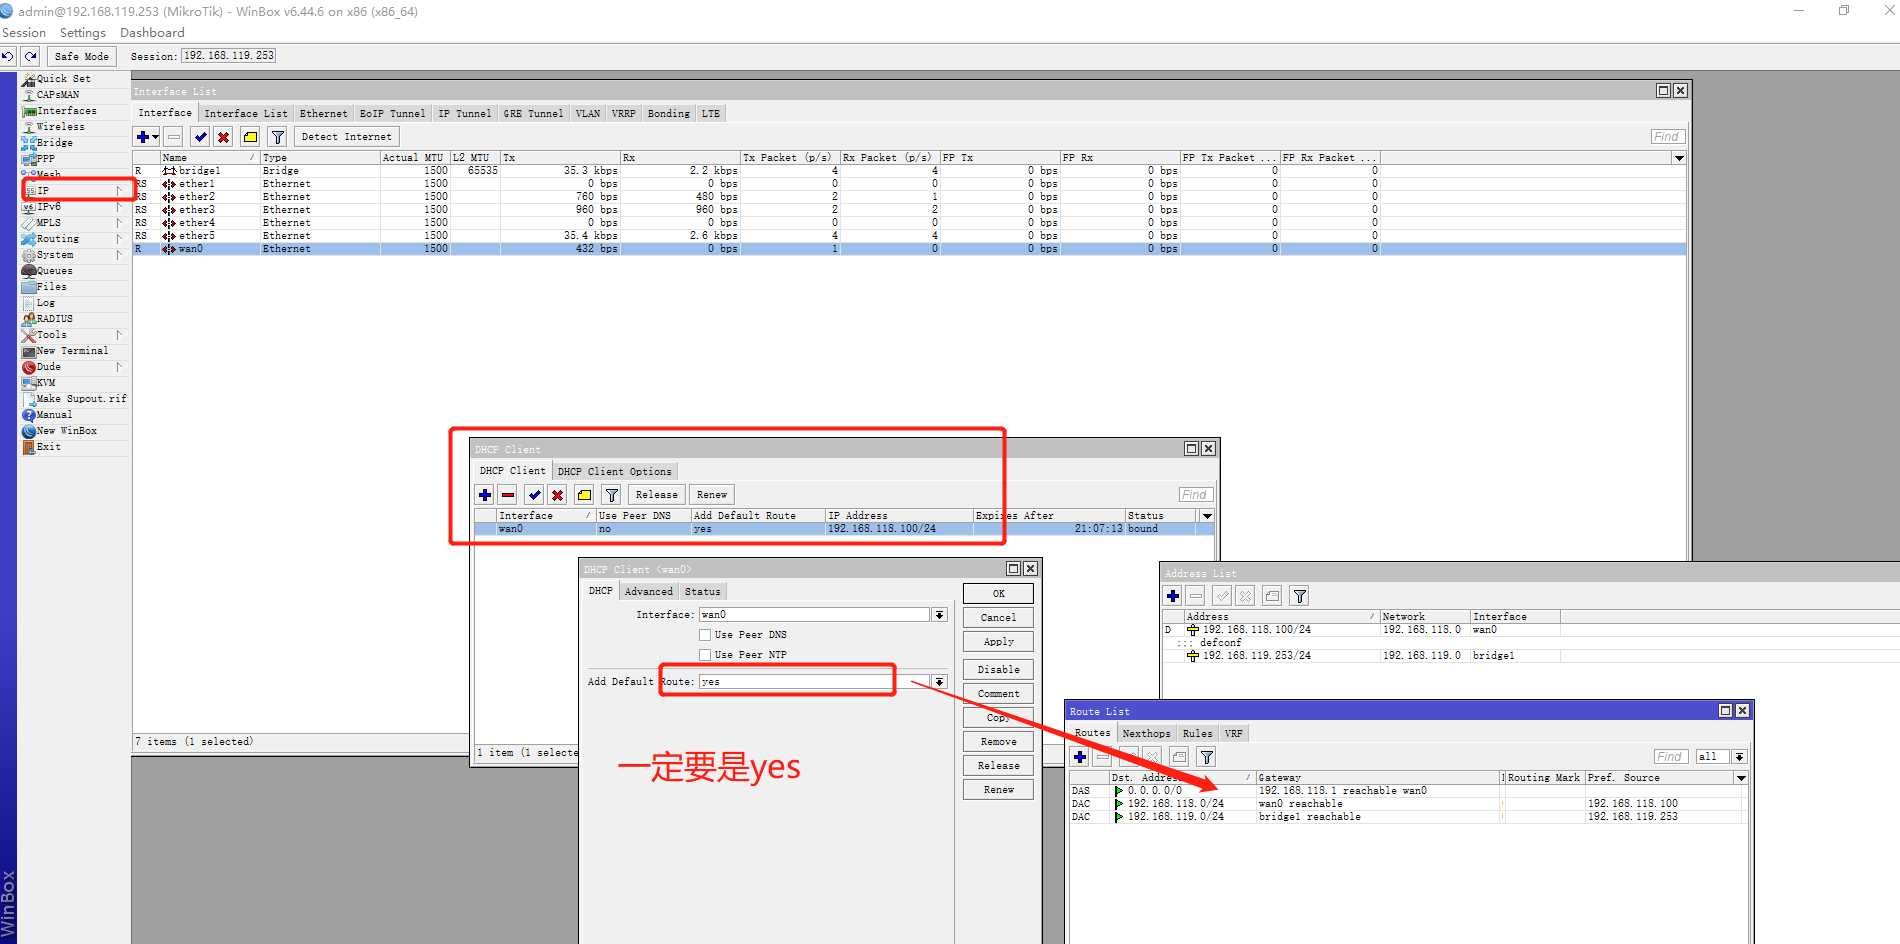Open the column selector dropdown in Interface List table

point(1679,158)
